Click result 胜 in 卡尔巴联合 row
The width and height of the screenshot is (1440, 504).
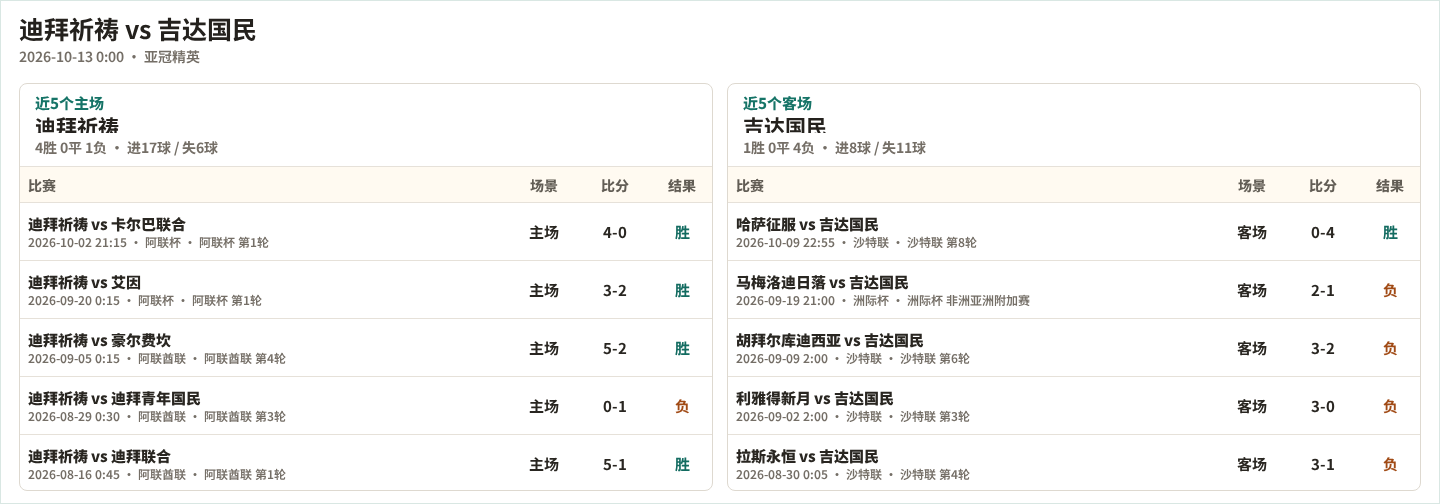(x=682, y=232)
